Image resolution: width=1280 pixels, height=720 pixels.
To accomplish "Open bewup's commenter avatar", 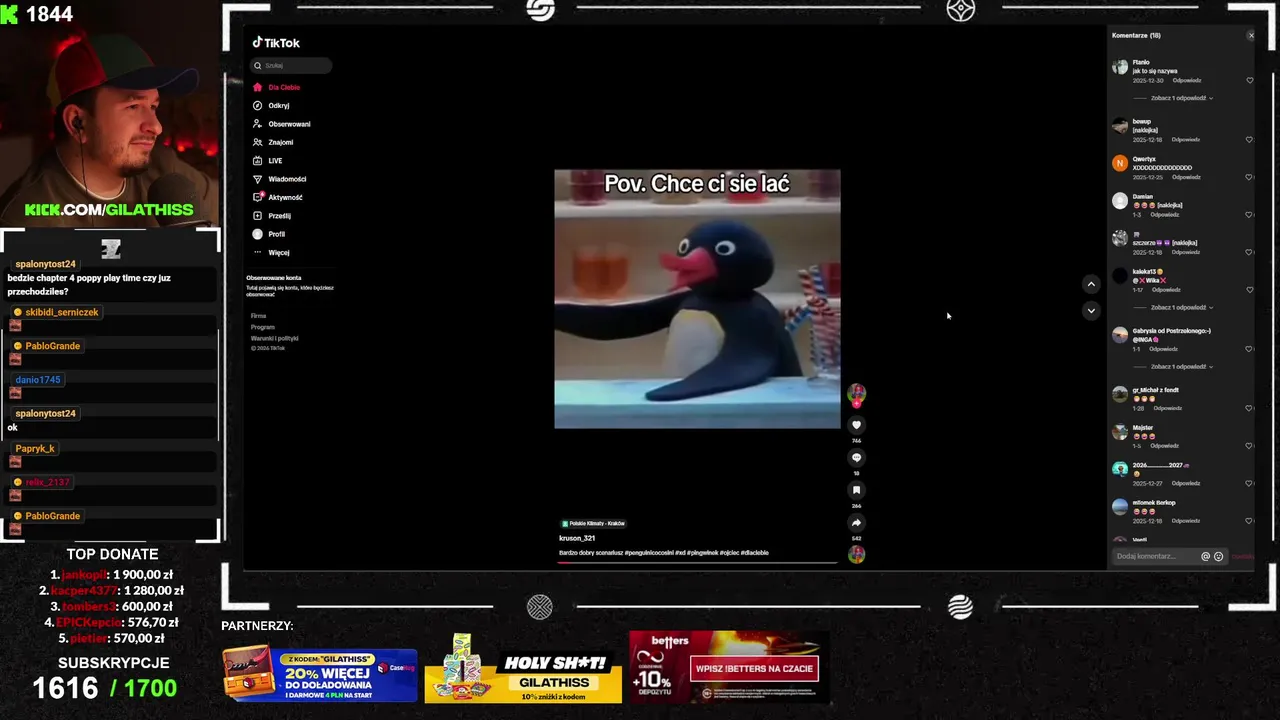I will click(1120, 126).
